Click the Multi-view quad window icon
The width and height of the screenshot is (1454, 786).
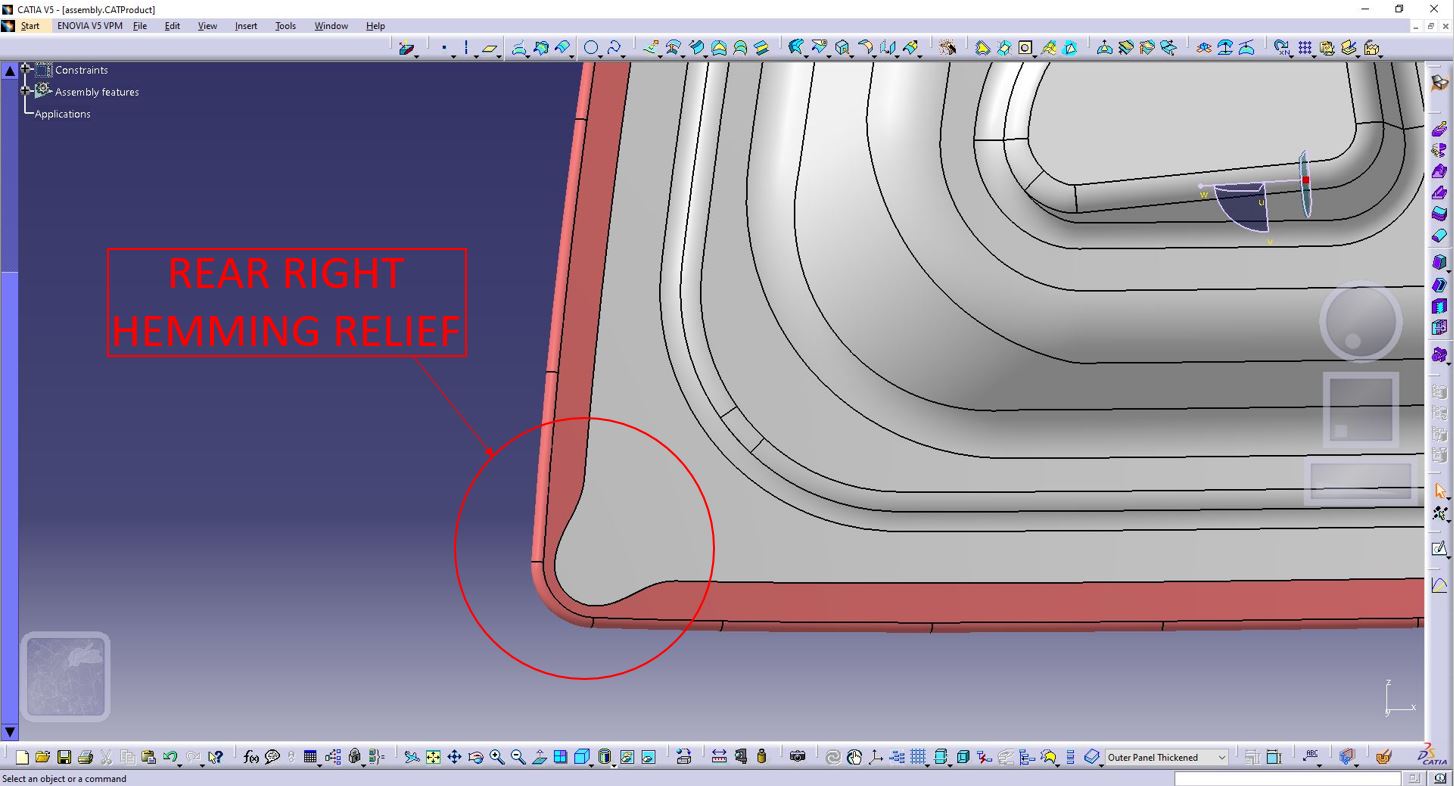560,758
